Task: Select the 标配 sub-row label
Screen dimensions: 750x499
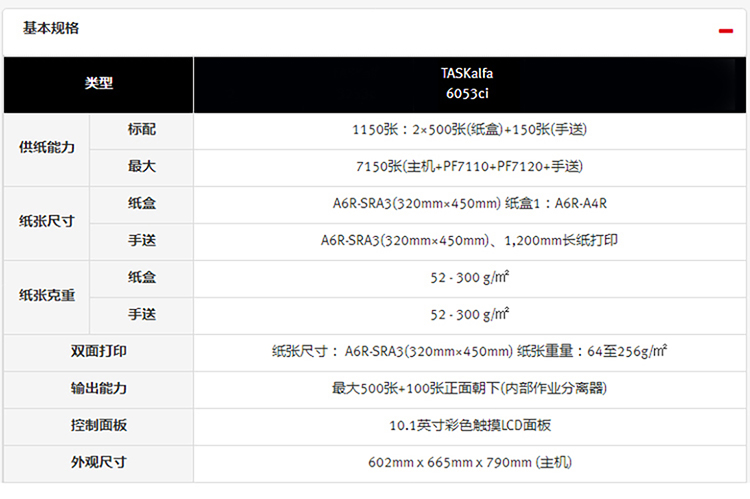Action: 141,130
